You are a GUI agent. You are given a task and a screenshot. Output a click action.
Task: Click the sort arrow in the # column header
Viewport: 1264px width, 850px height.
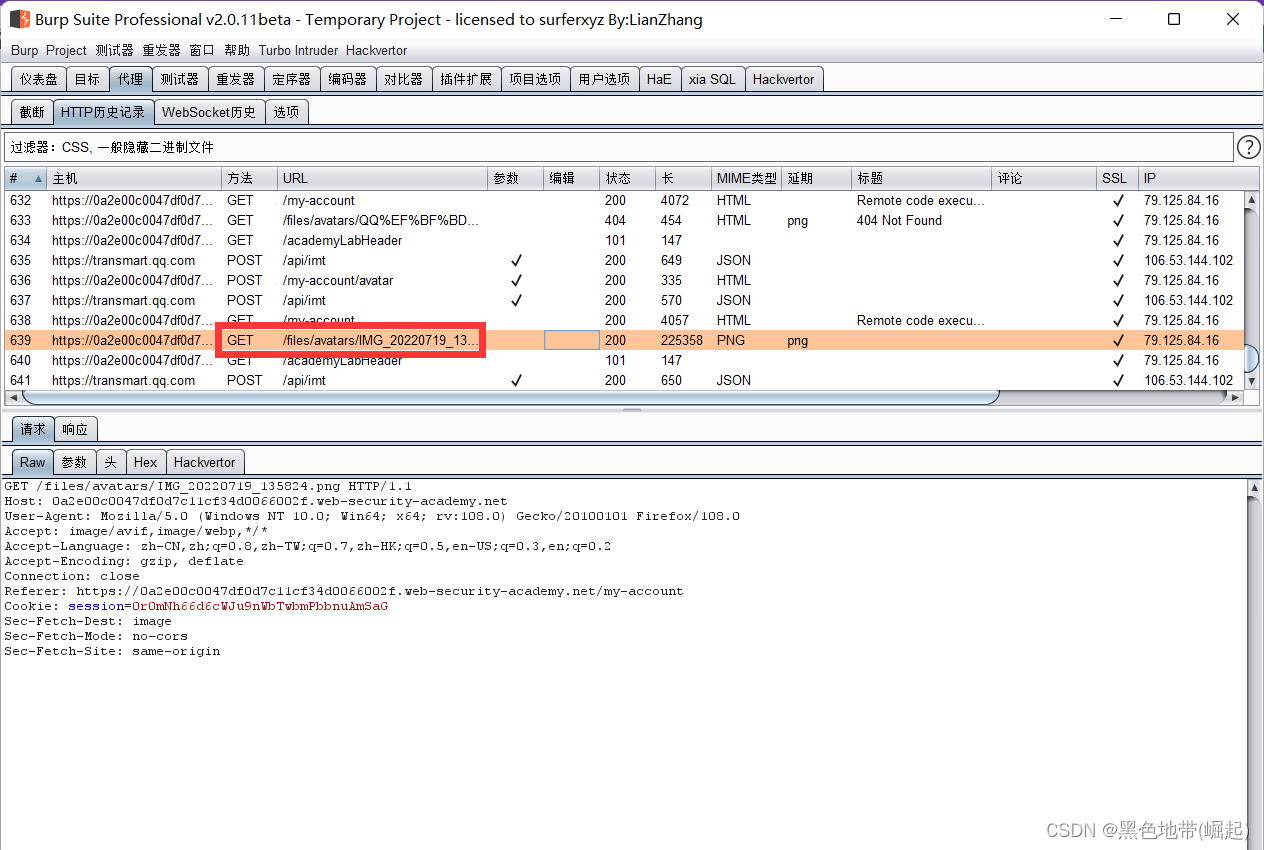39,179
